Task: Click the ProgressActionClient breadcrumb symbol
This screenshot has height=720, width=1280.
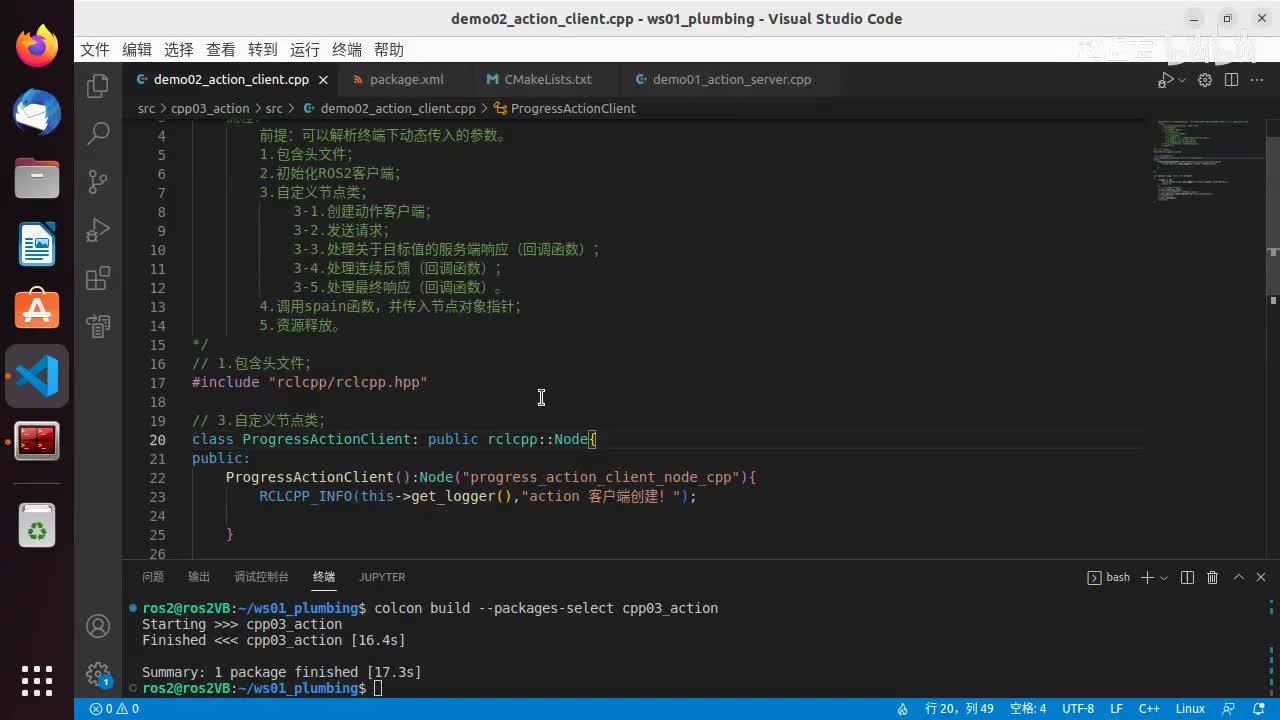Action: tap(573, 108)
